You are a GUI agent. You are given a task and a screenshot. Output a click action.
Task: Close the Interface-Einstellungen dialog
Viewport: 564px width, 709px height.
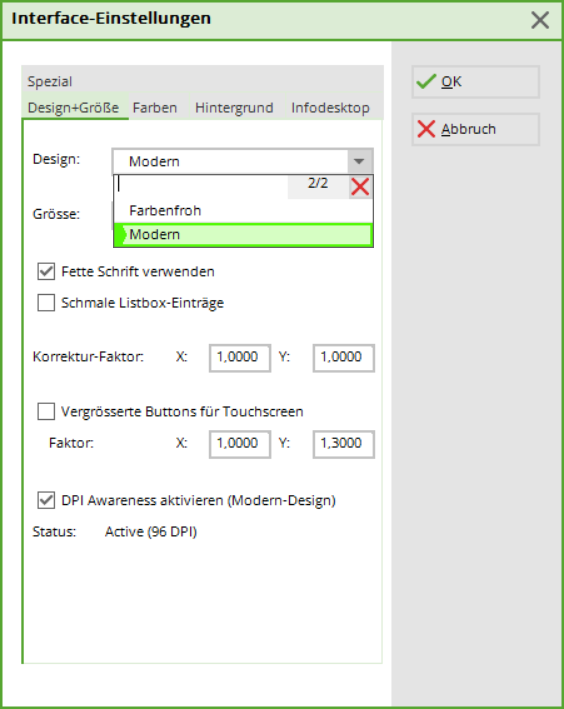point(540,20)
